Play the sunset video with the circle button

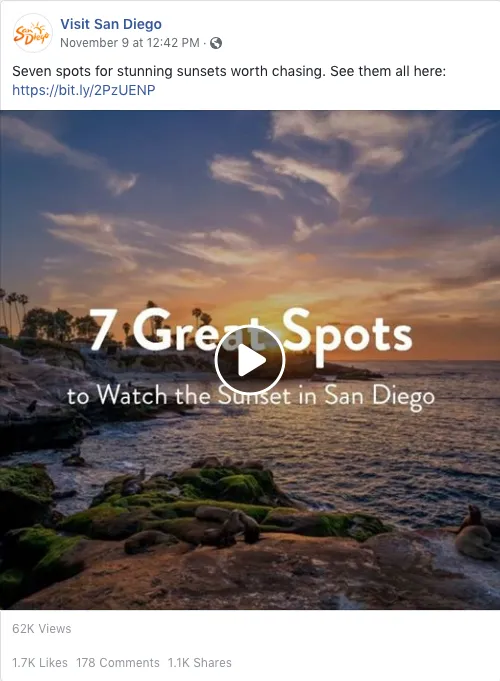pos(250,360)
